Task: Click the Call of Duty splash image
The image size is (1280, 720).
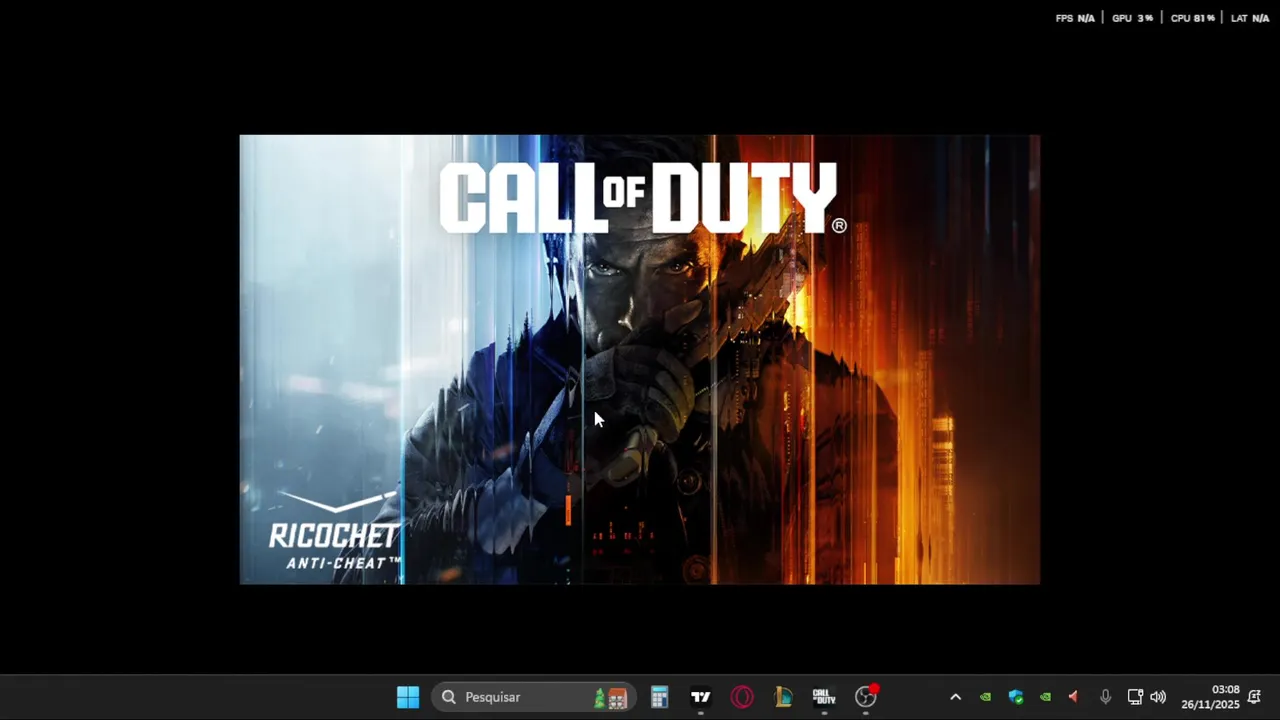Action: click(x=640, y=359)
